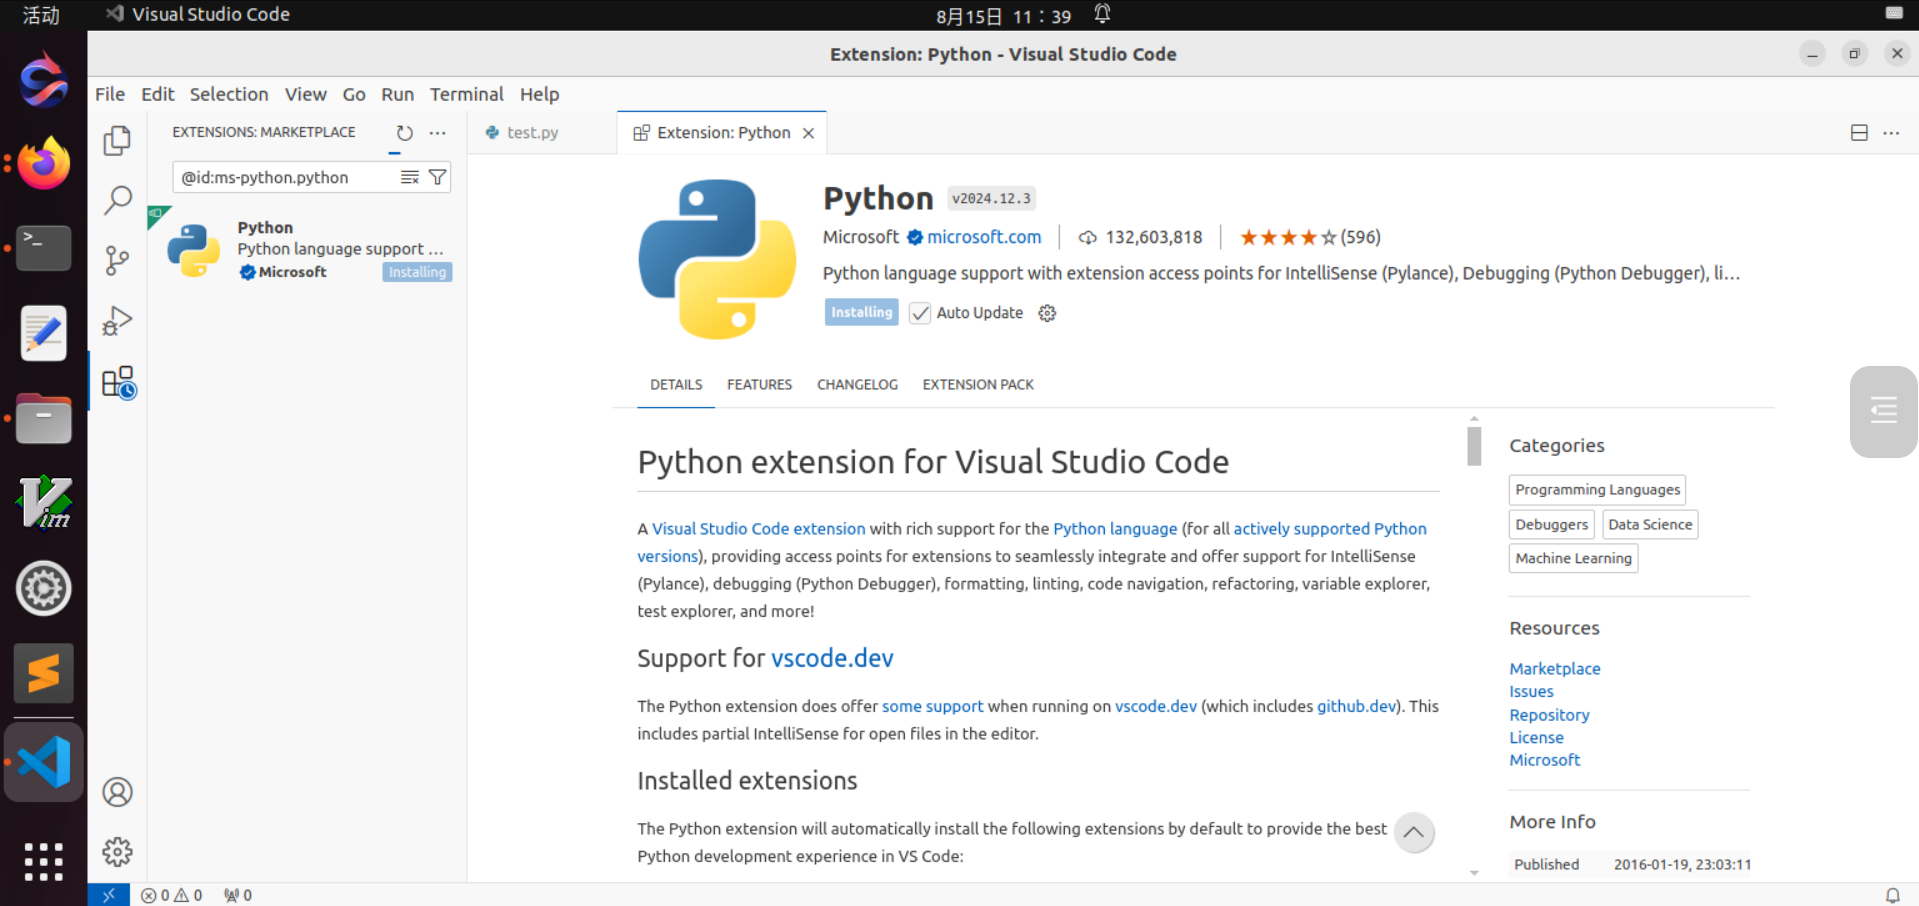Screen dimensions: 1919x906
Task: Open the filter extensions dropdown
Action: (x=437, y=177)
